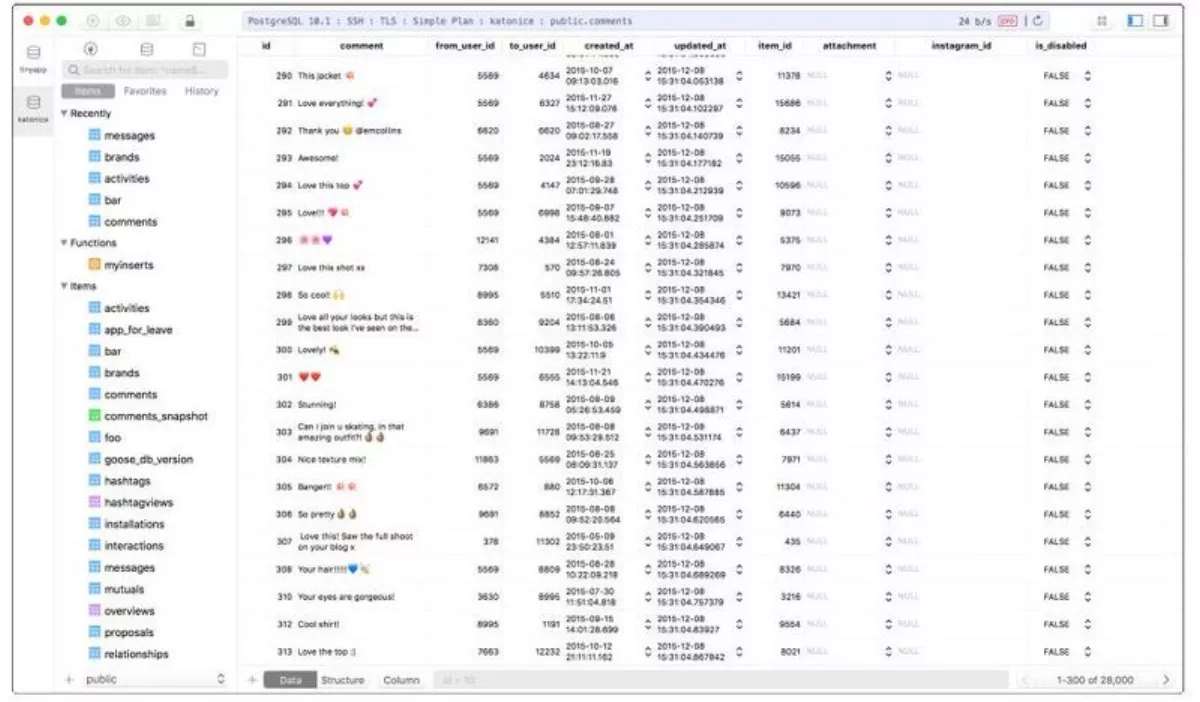Click the from_user_id column header
This screenshot has height=702, width=1200.
[465, 46]
